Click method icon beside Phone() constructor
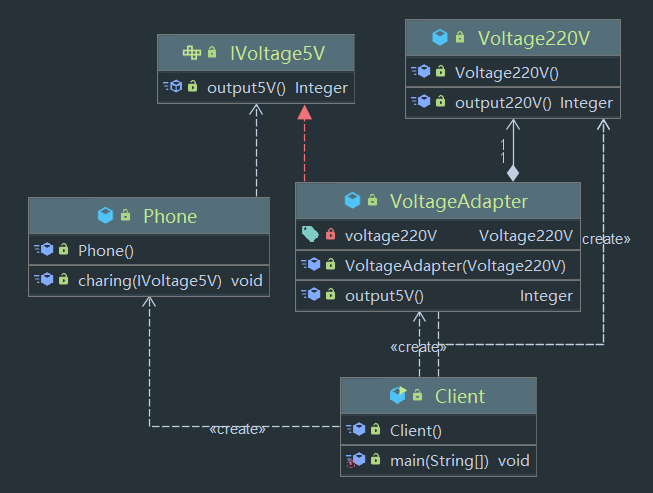This screenshot has width=653, height=493. [x=44, y=249]
